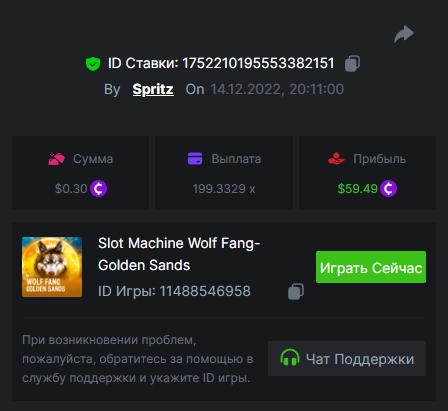Screen dimensions: 448x411
Task: Click the purple Выплата card icon
Action: pyautogui.click(x=195, y=159)
